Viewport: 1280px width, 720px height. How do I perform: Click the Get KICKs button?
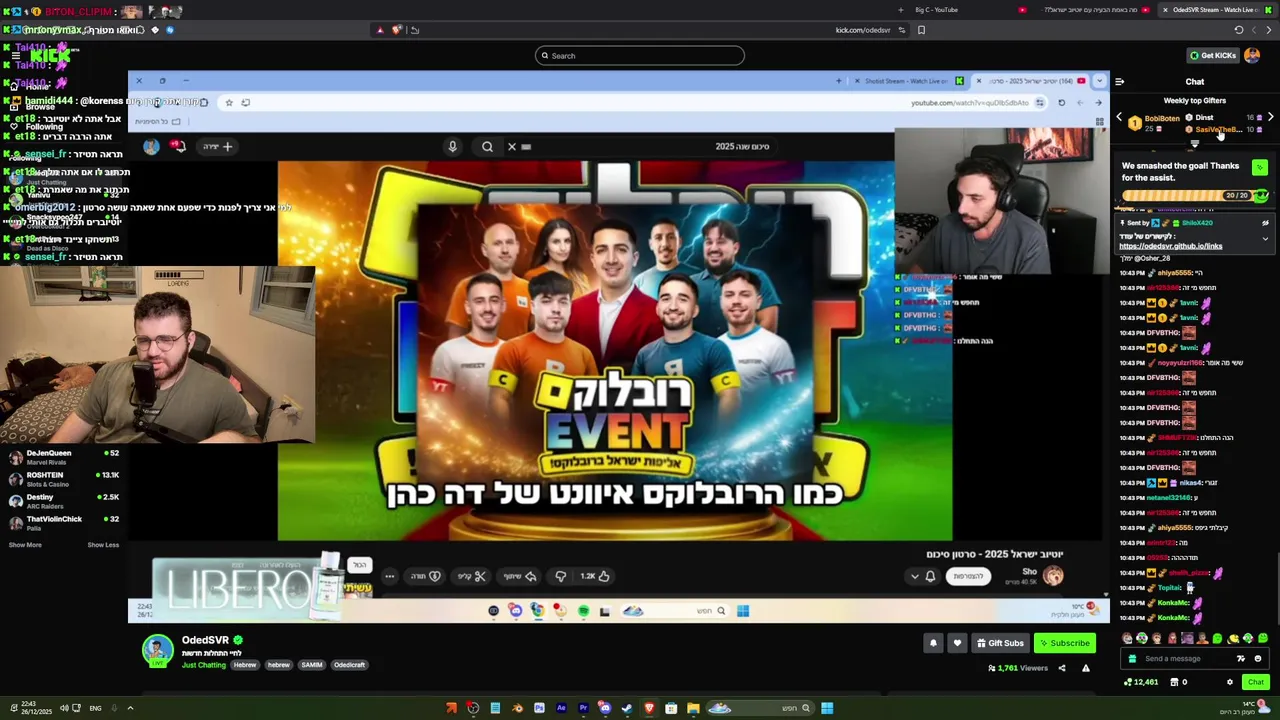pyautogui.click(x=1212, y=56)
